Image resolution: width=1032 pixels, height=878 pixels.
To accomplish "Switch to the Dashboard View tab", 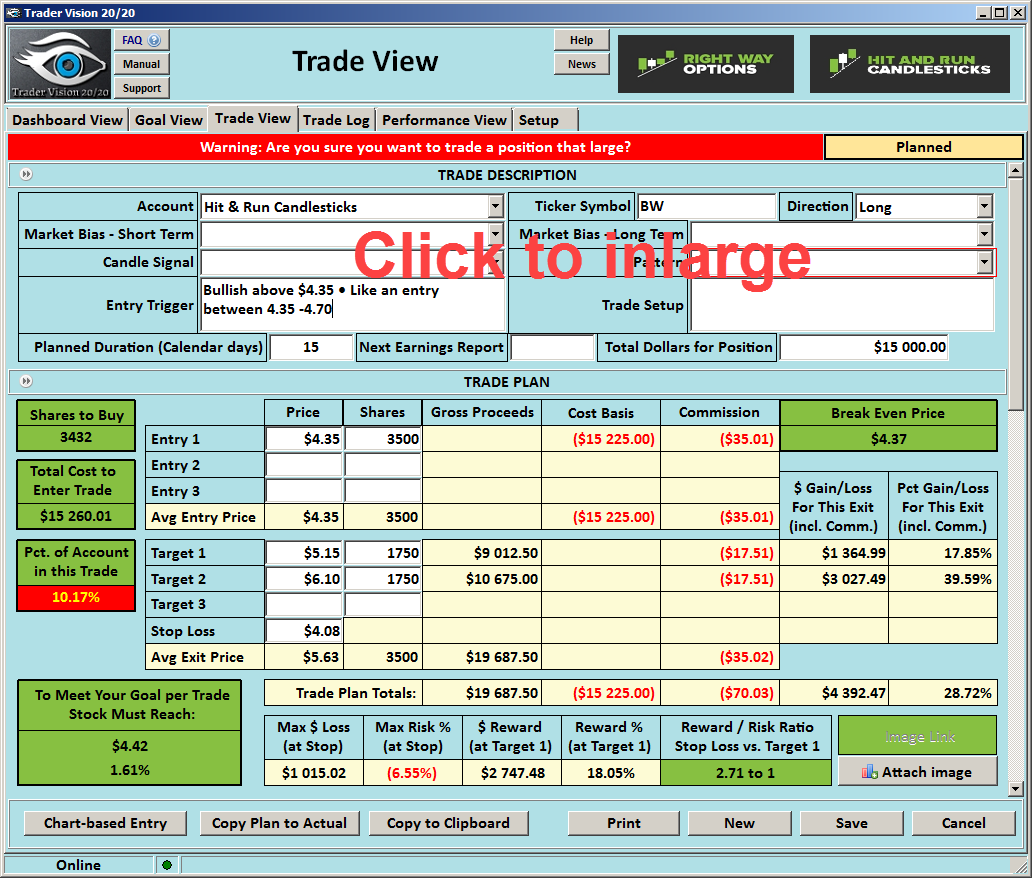I will (68, 120).
